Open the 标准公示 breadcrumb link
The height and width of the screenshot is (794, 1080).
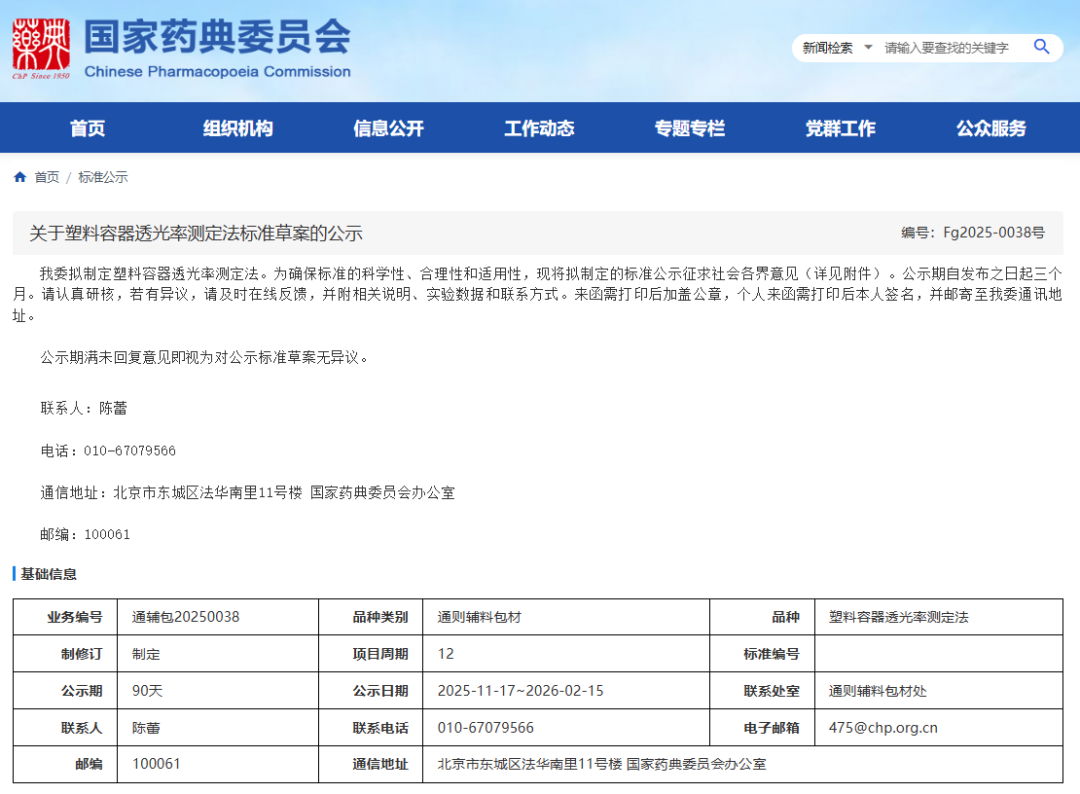click(x=103, y=177)
